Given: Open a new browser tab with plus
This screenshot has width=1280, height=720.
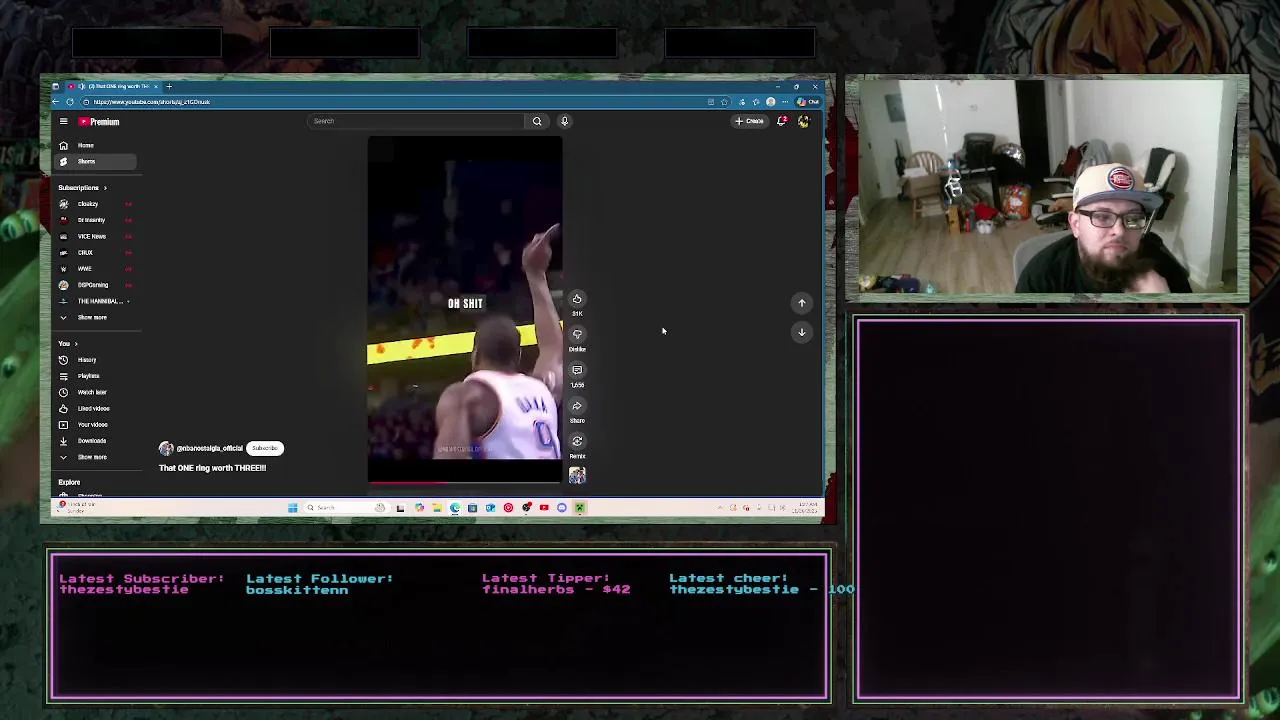Looking at the screenshot, I should click(169, 86).
